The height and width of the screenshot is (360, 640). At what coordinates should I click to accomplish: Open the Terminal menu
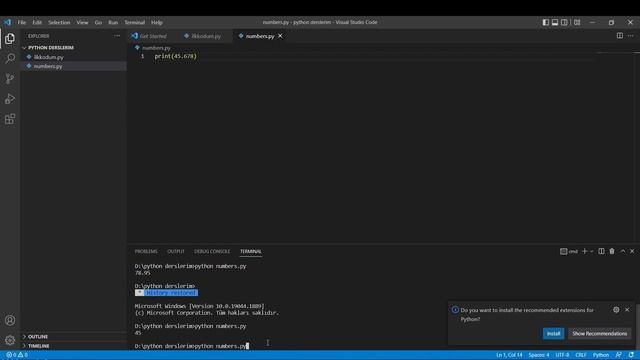[135, 22]
